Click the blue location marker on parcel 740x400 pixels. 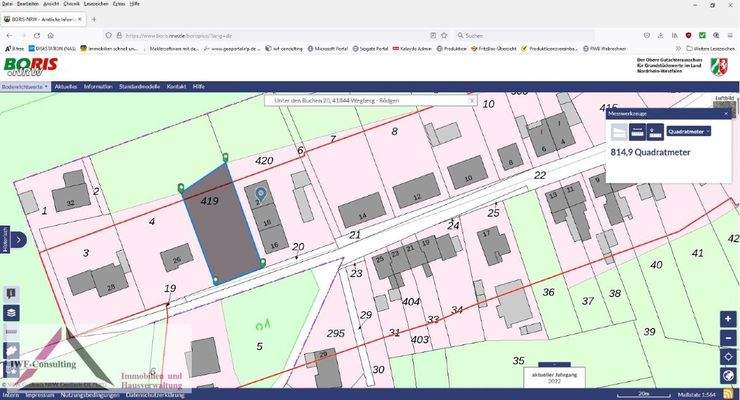coord(260,193)
